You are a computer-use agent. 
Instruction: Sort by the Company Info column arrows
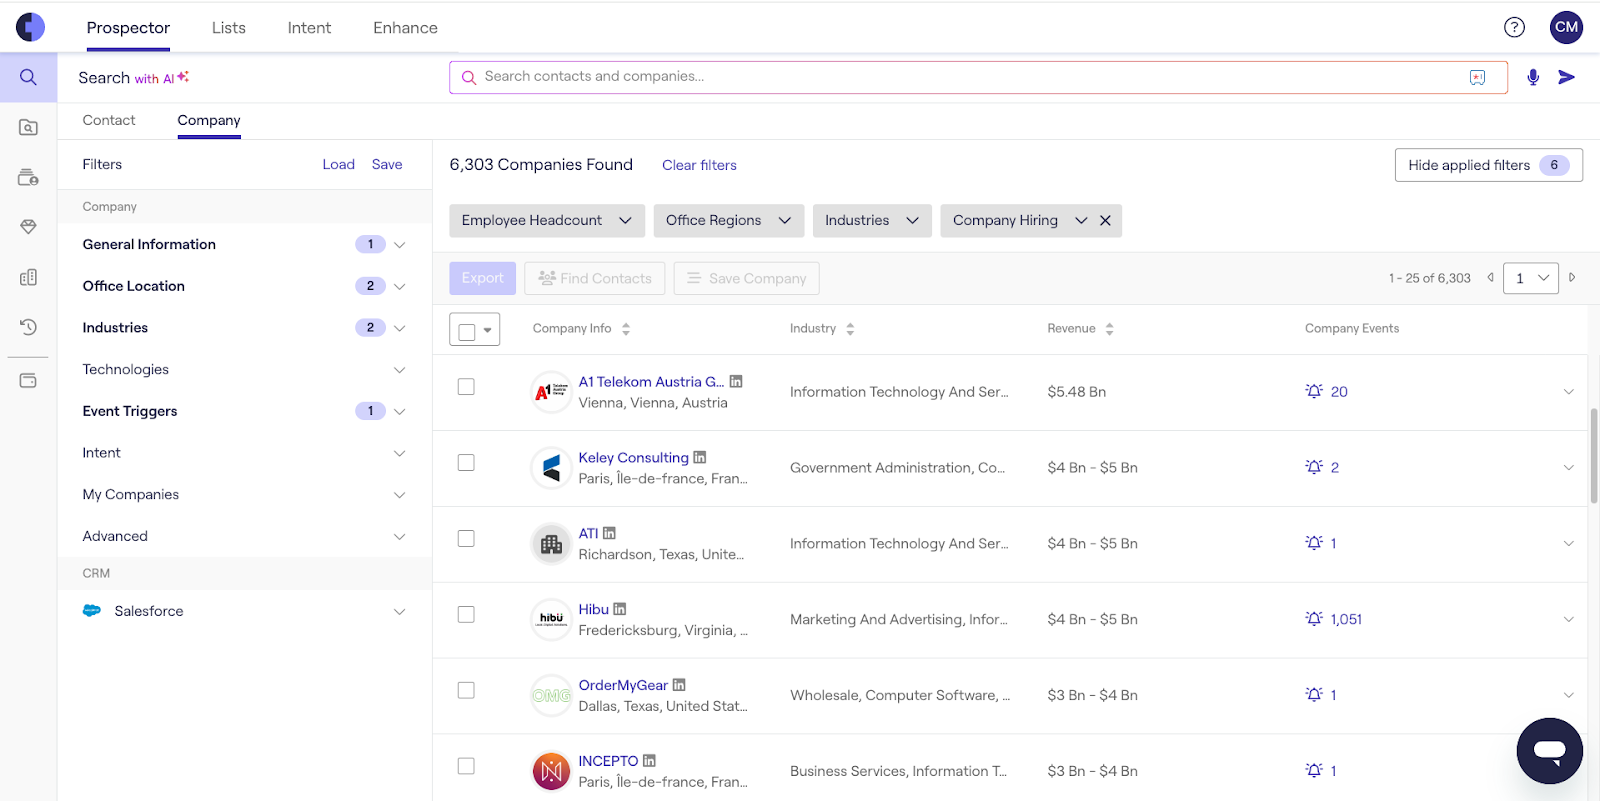626,328
